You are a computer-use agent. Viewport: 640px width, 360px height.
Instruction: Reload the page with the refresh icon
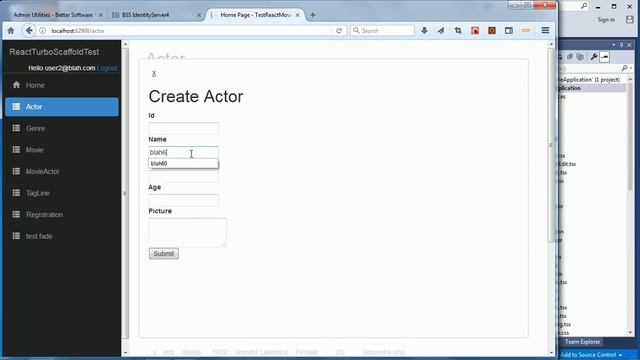click(x=339, y=31)
